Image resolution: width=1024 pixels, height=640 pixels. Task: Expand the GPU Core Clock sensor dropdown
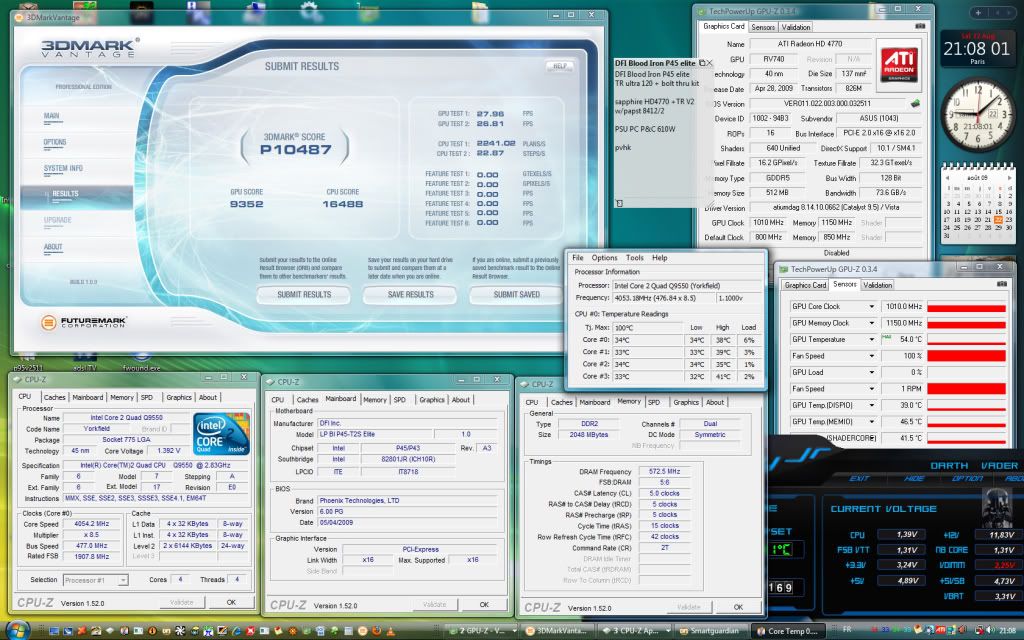pyautogui.click(x=871, y=307)
